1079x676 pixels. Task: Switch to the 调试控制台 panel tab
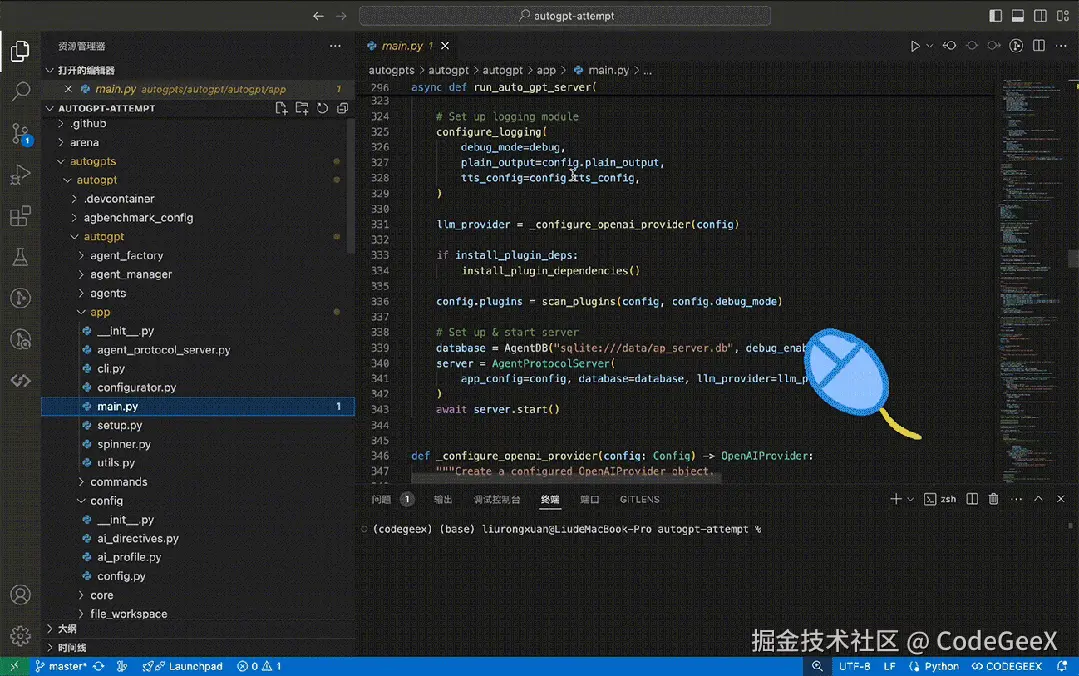(497, 499)
